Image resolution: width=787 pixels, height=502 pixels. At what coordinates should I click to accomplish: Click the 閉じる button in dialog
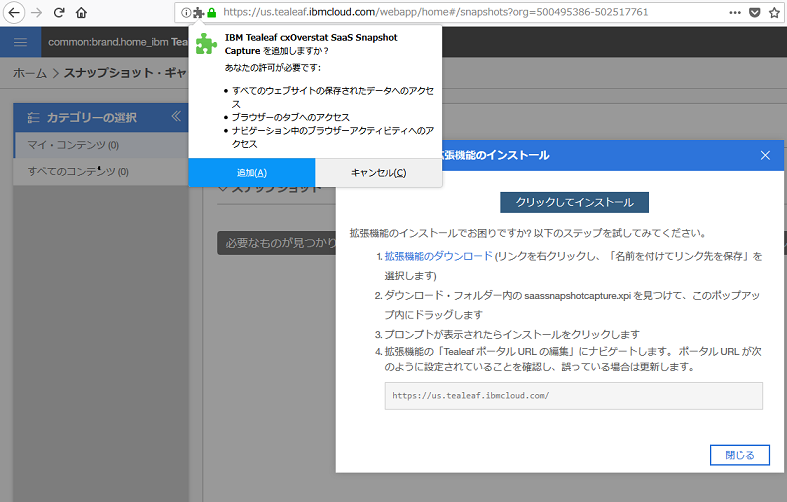(740, 455)
